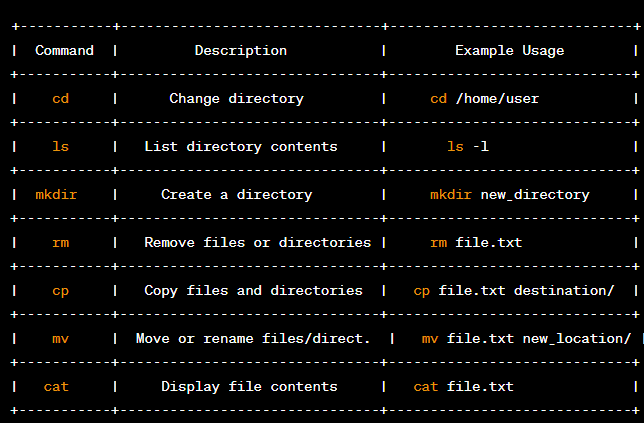Click the Example Usage column header

[x=510, y=51]
